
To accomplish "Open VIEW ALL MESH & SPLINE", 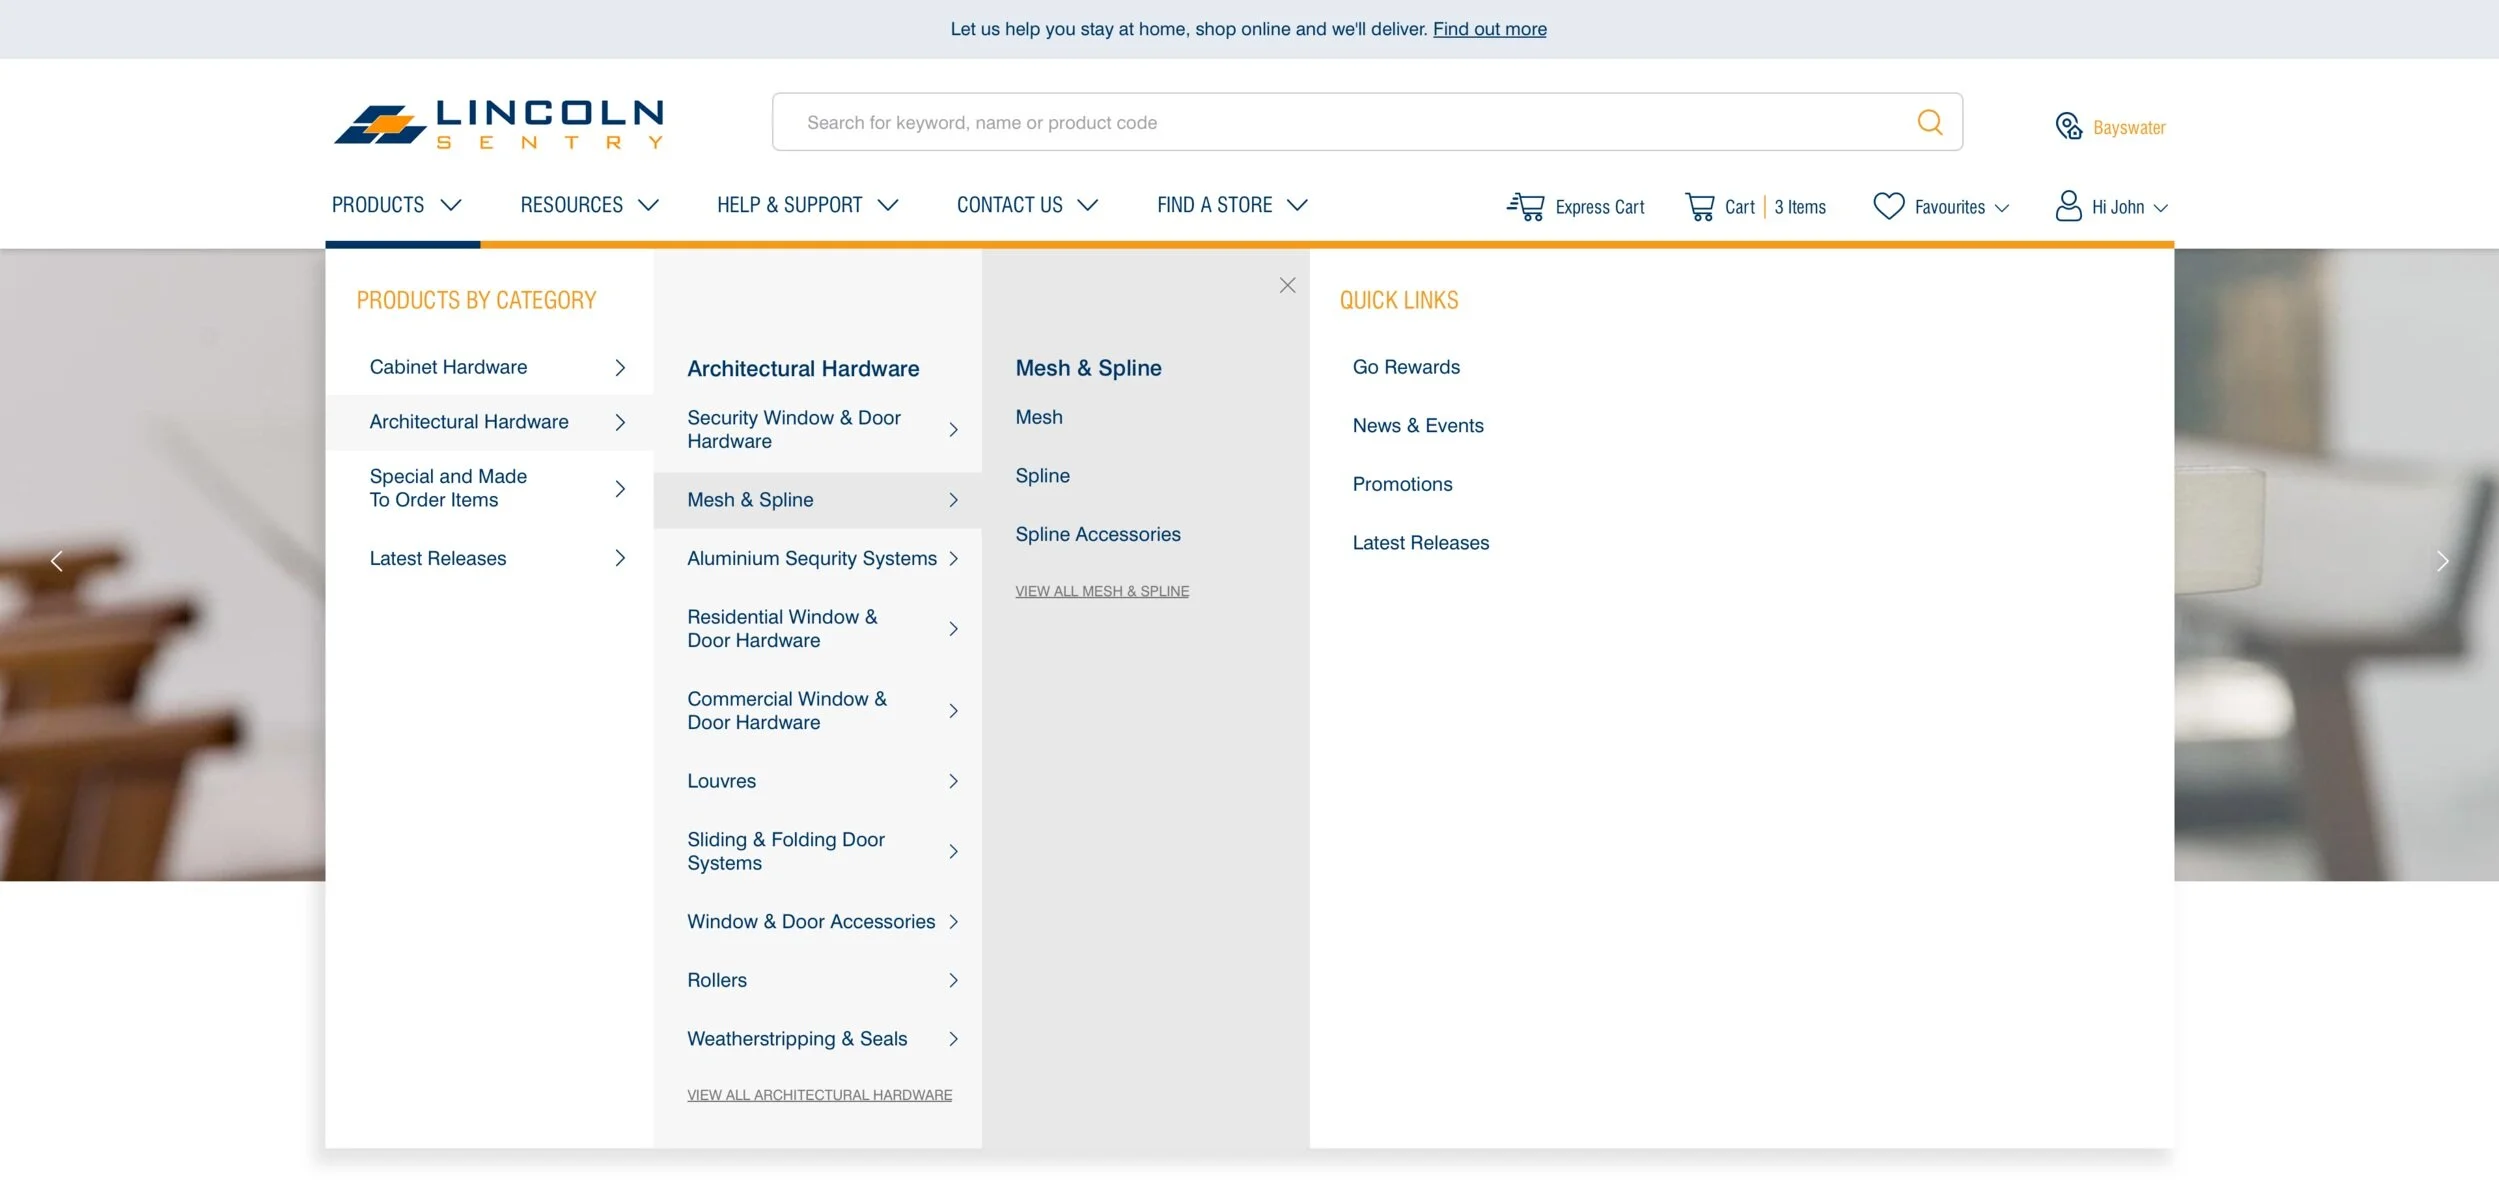I will [x=1101, y=590].
